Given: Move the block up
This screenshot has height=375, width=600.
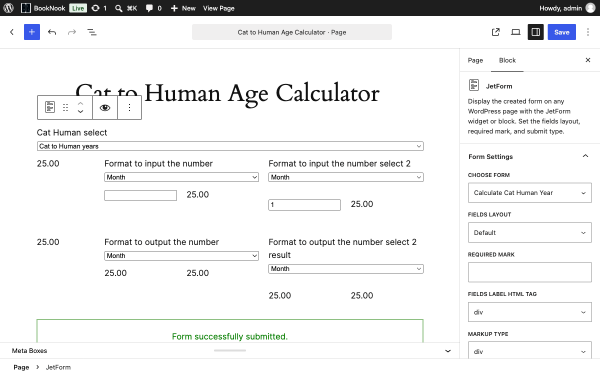Looking at the screenshot, I should pyautogui.click(x=80, y=103).
